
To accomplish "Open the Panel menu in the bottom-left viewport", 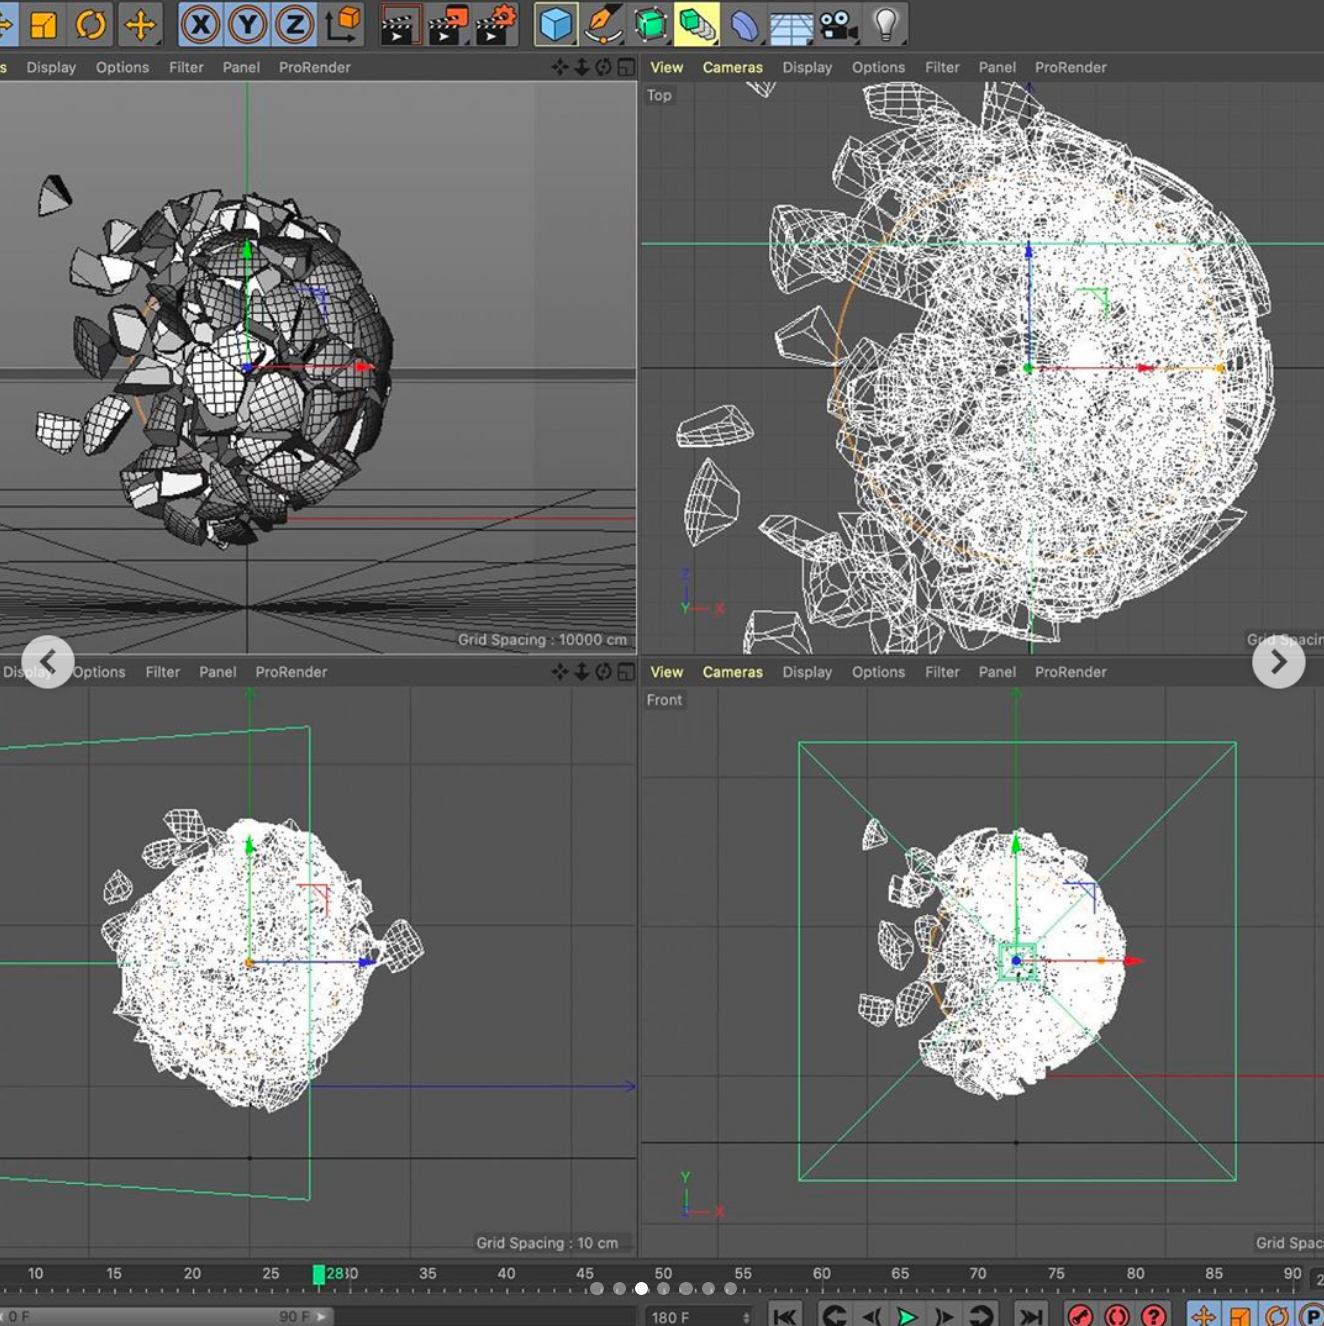I will click(217, 672).
